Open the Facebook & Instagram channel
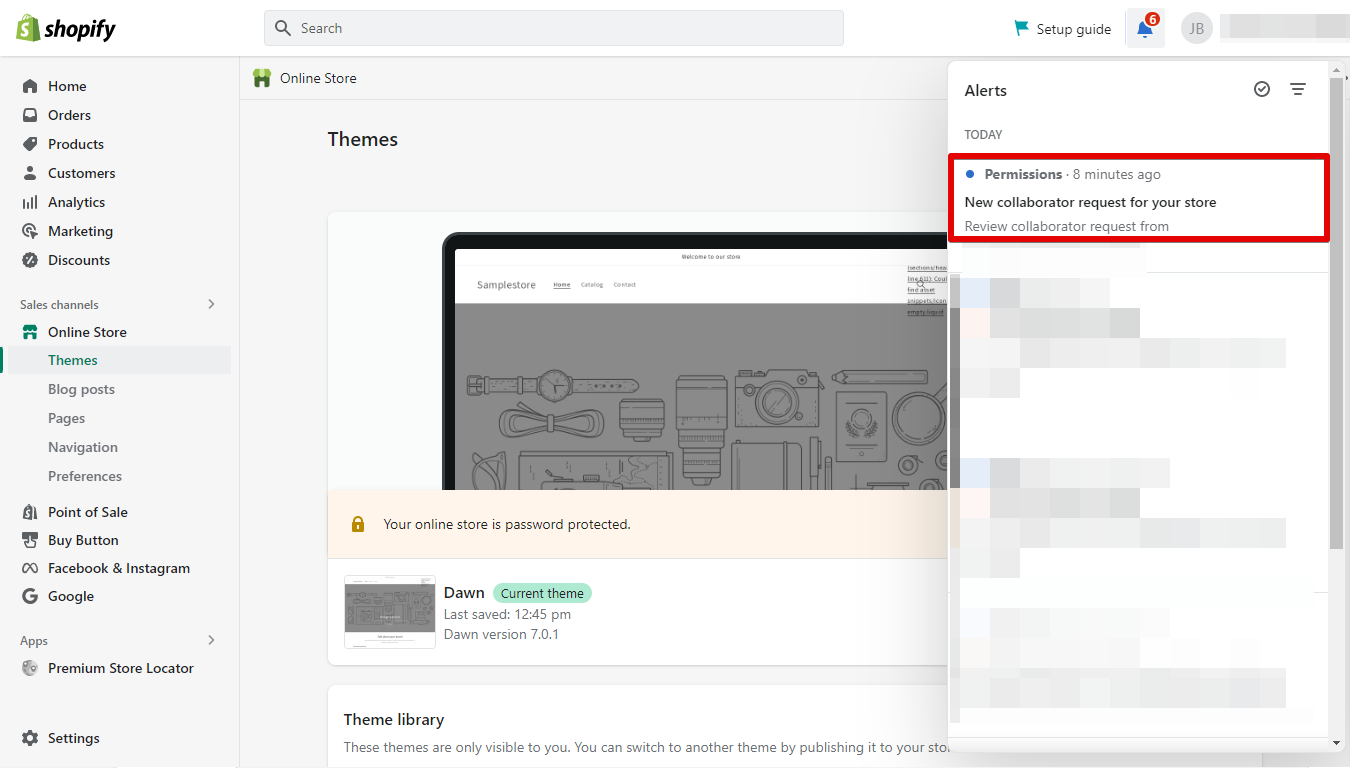Image resolution: width=1350 pixels, height=768 pixels. coord(119,567)
